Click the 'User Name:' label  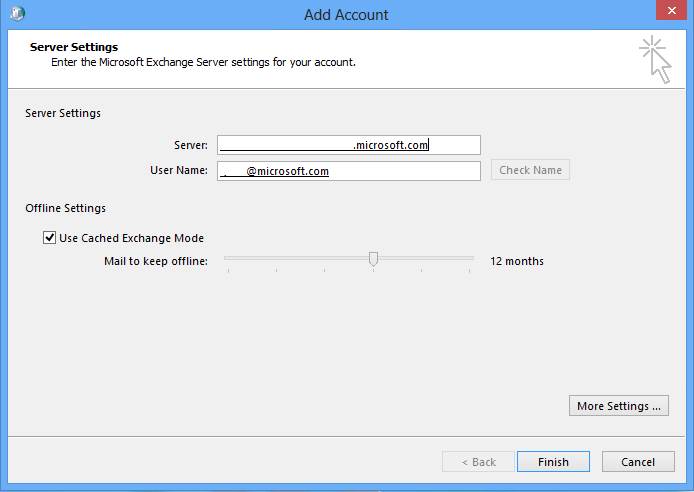179,170
